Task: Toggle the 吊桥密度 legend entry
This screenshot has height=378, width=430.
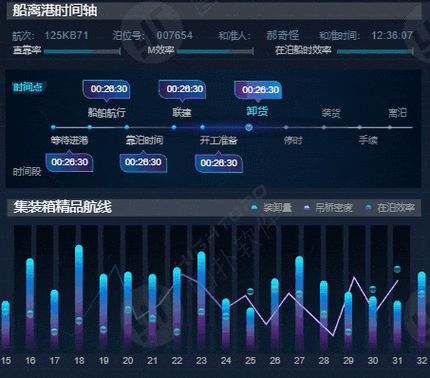Action: [328, 208]
